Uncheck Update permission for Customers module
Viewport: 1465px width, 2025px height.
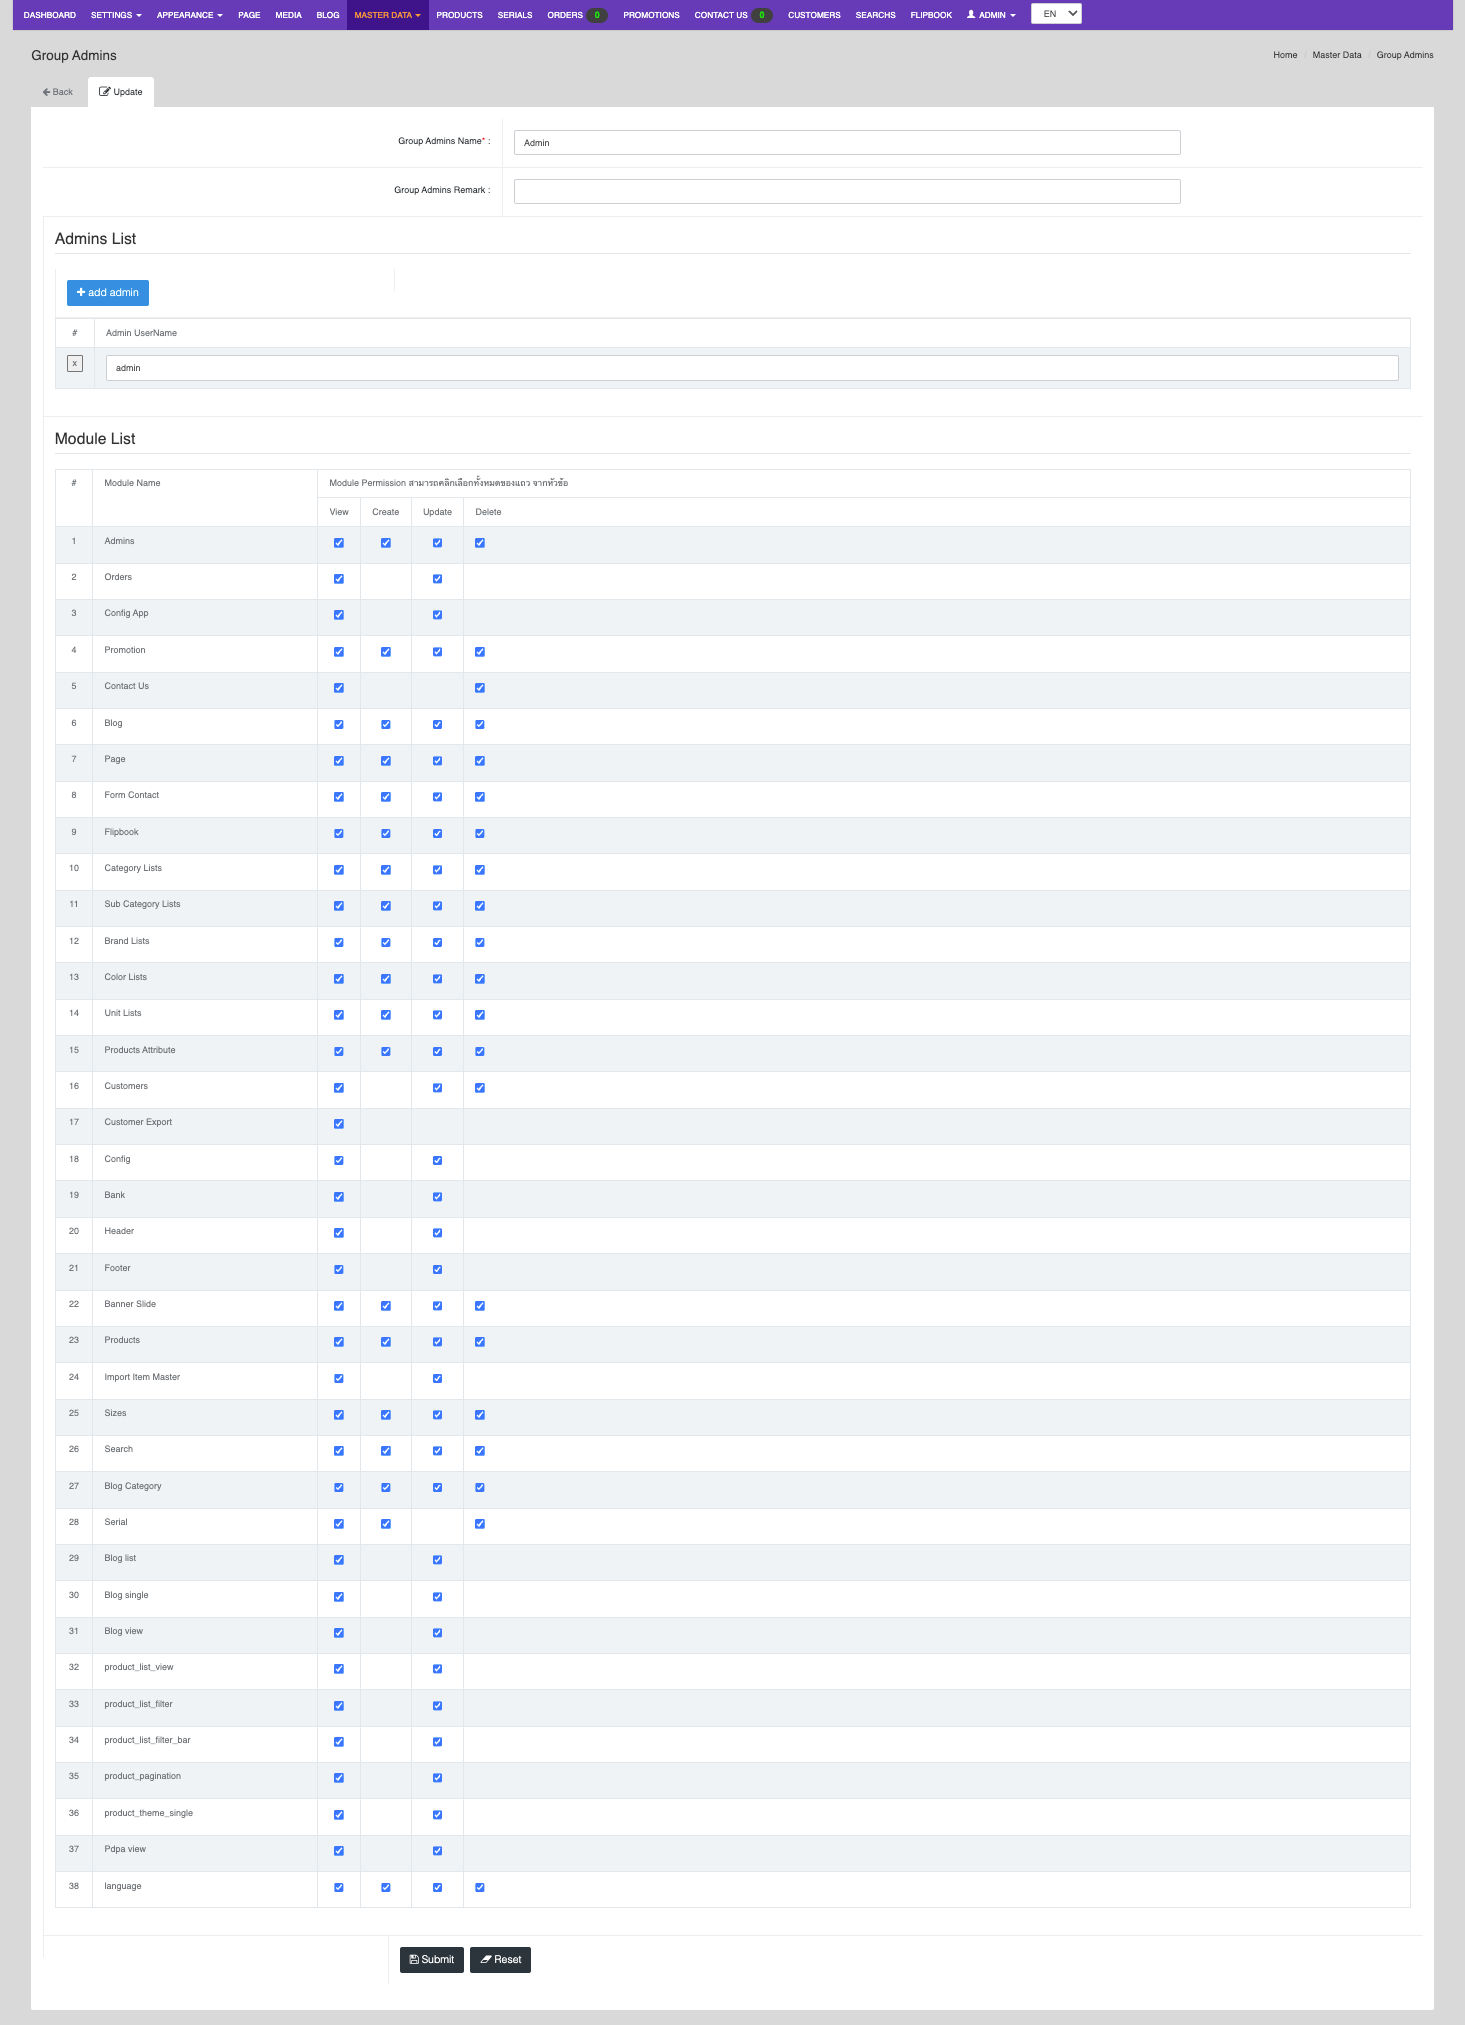click(x=437, y=1088)
